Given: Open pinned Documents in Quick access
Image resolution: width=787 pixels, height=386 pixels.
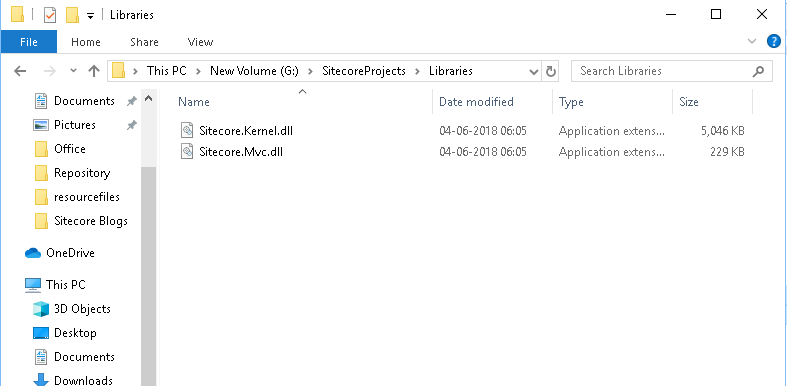Looking at the screenshot, I should point(84,101).
